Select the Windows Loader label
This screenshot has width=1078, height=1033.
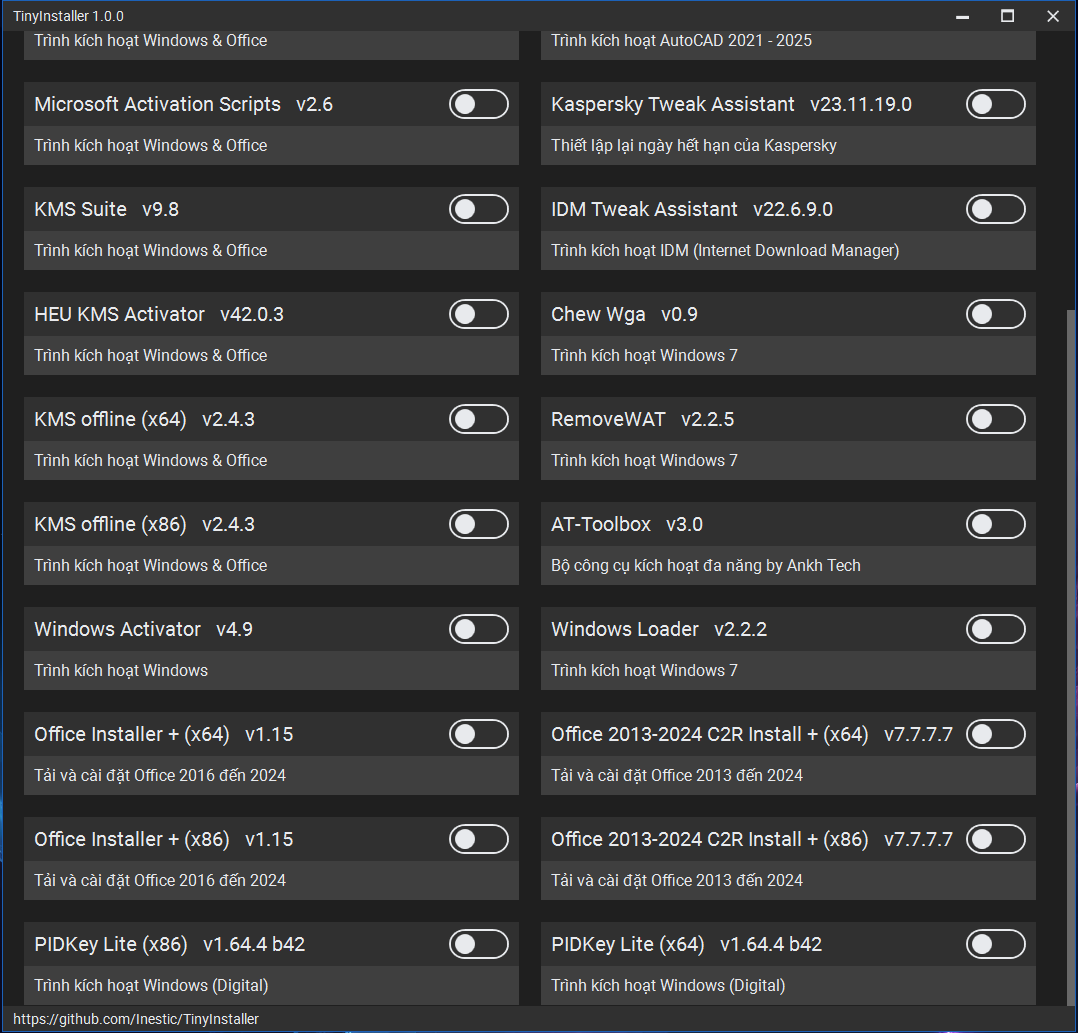pos(625,629)
